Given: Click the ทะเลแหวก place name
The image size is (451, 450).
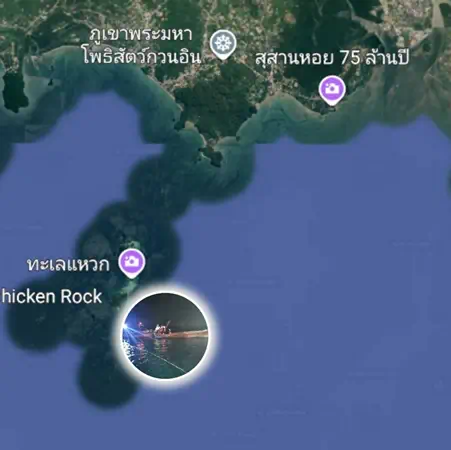Looking at the screenshot, I should pos(68,264).
